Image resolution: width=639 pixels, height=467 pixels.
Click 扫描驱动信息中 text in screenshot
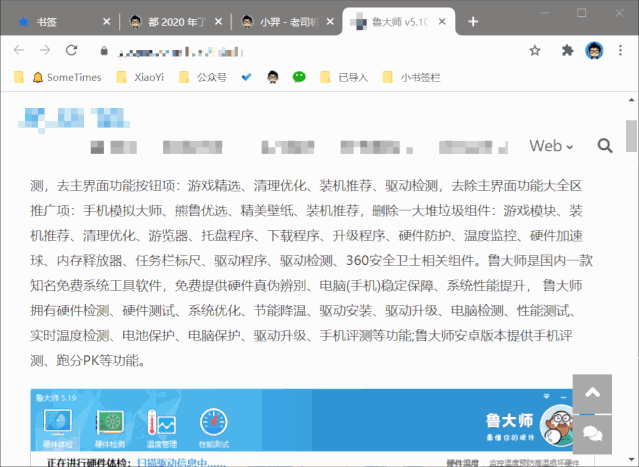181,463
